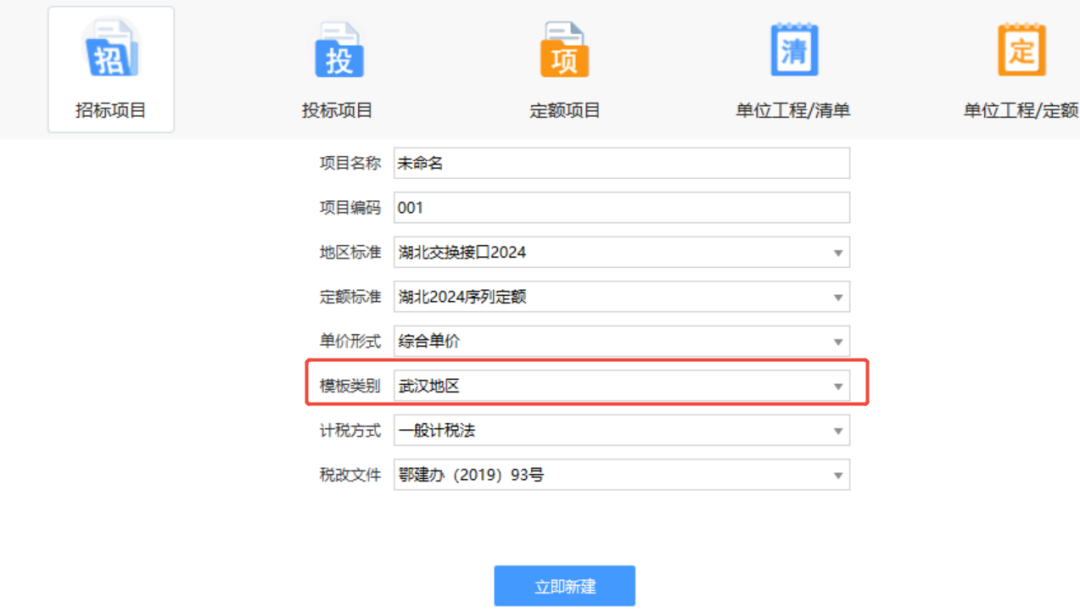The image size is (1080, 613).
Task: Expand the 定额标准 dropdown arrow
Action: 838,296
